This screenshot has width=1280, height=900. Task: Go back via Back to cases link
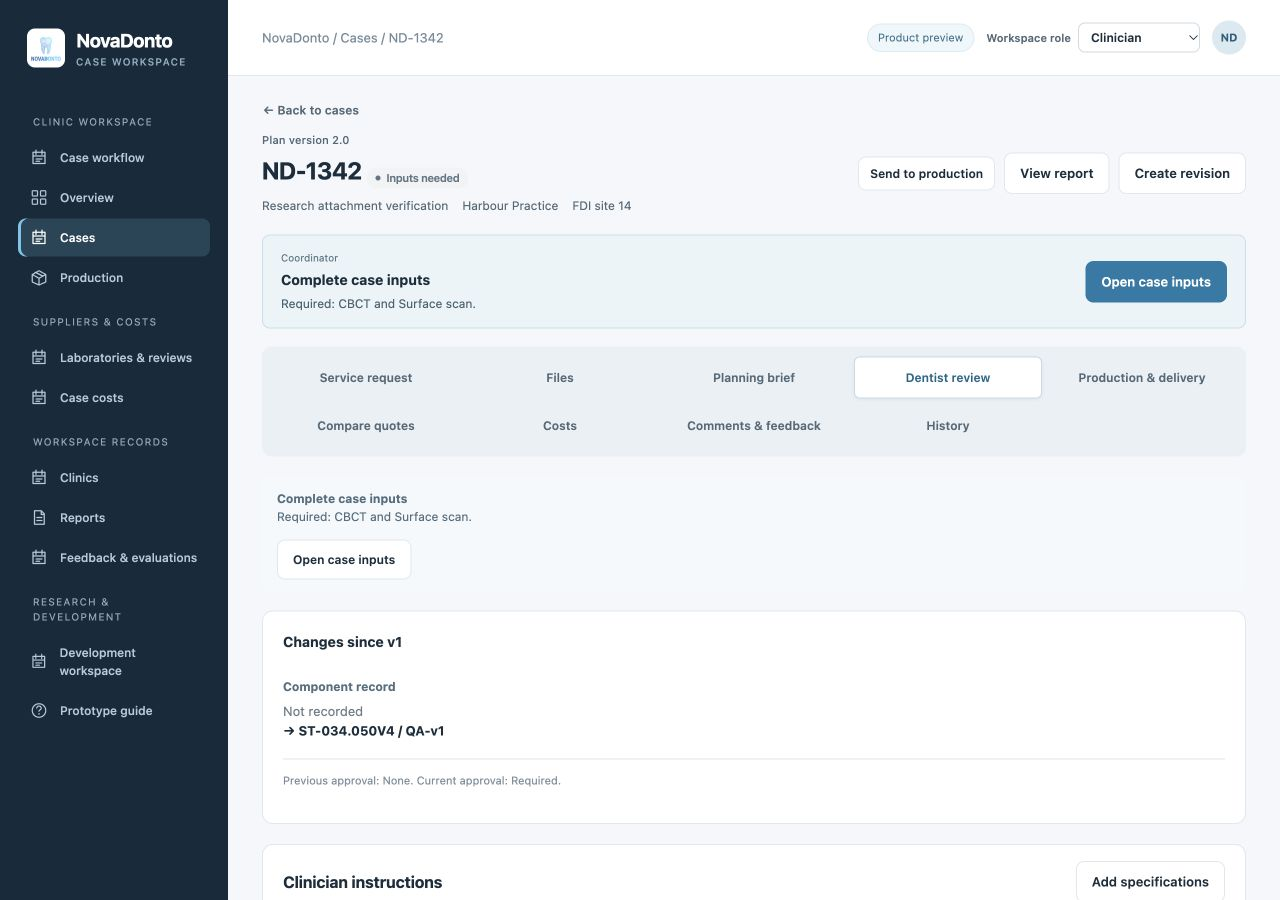tap(310, 110)
